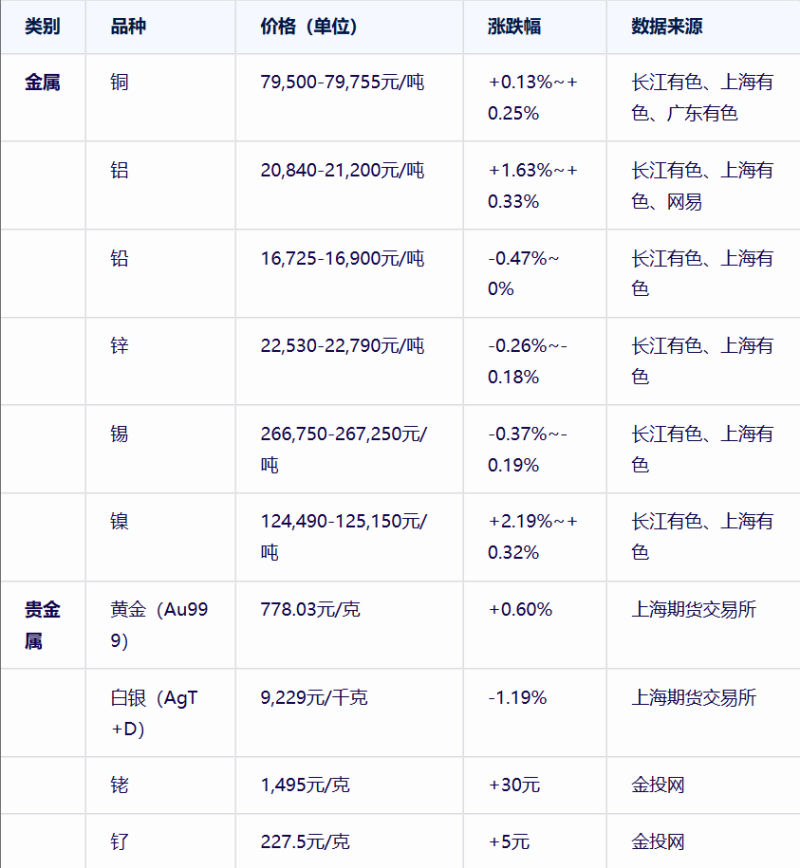The height and width of the screenshot is (868, 800).
Task: Click 金投网 source in 铑 row
Action: [x=658, y=785]
